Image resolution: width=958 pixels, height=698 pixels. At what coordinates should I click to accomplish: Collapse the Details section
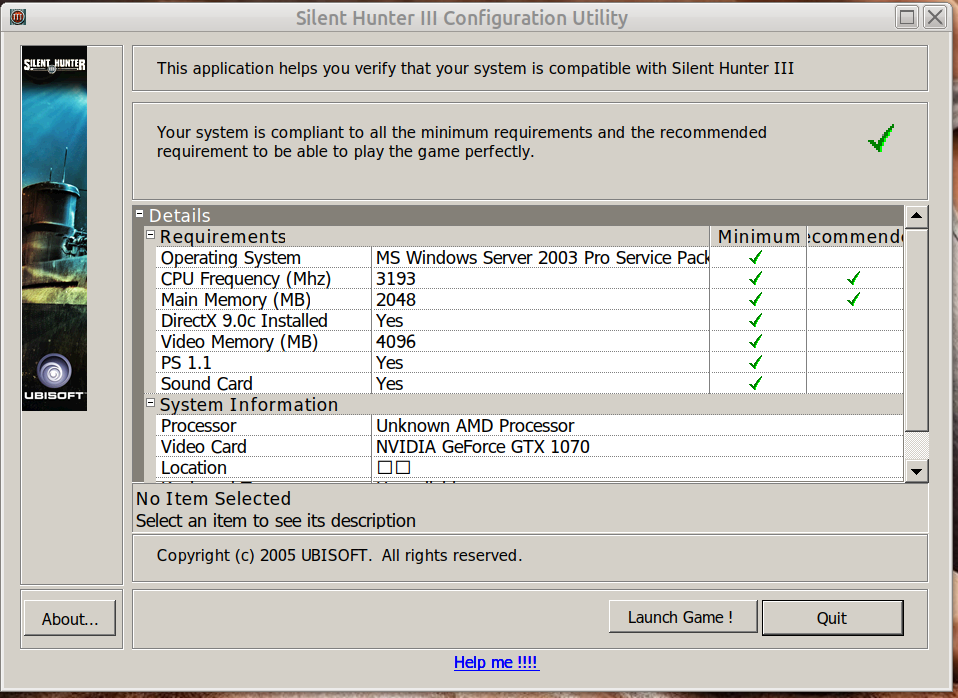pos(140,215)
